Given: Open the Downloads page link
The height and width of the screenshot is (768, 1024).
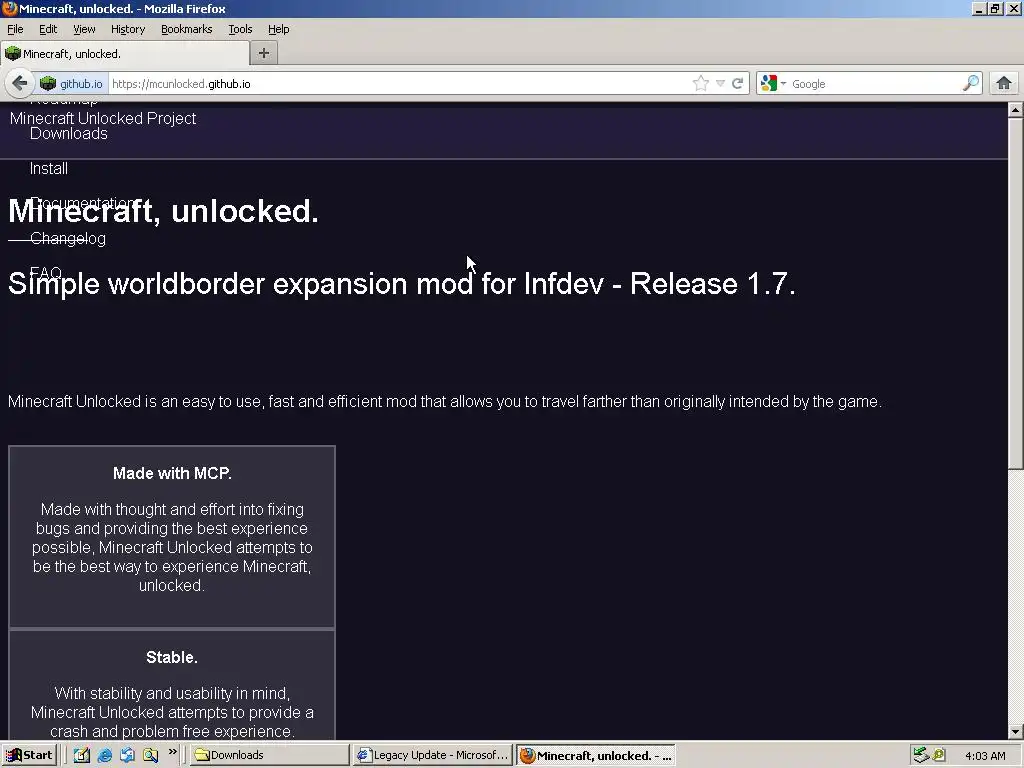Looking at the screenshot, I should tap(69, 134).
